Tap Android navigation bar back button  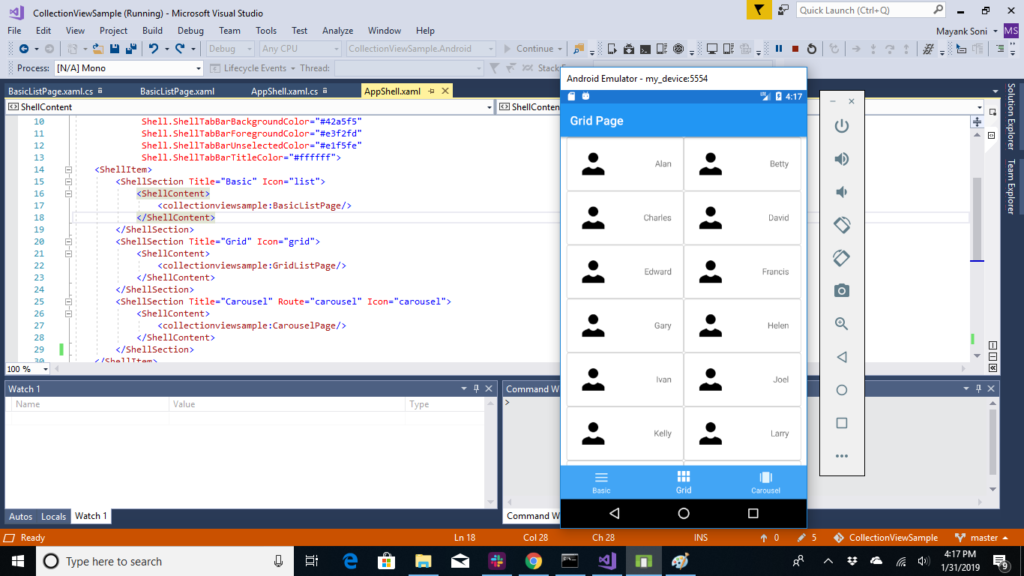point(614,513)
